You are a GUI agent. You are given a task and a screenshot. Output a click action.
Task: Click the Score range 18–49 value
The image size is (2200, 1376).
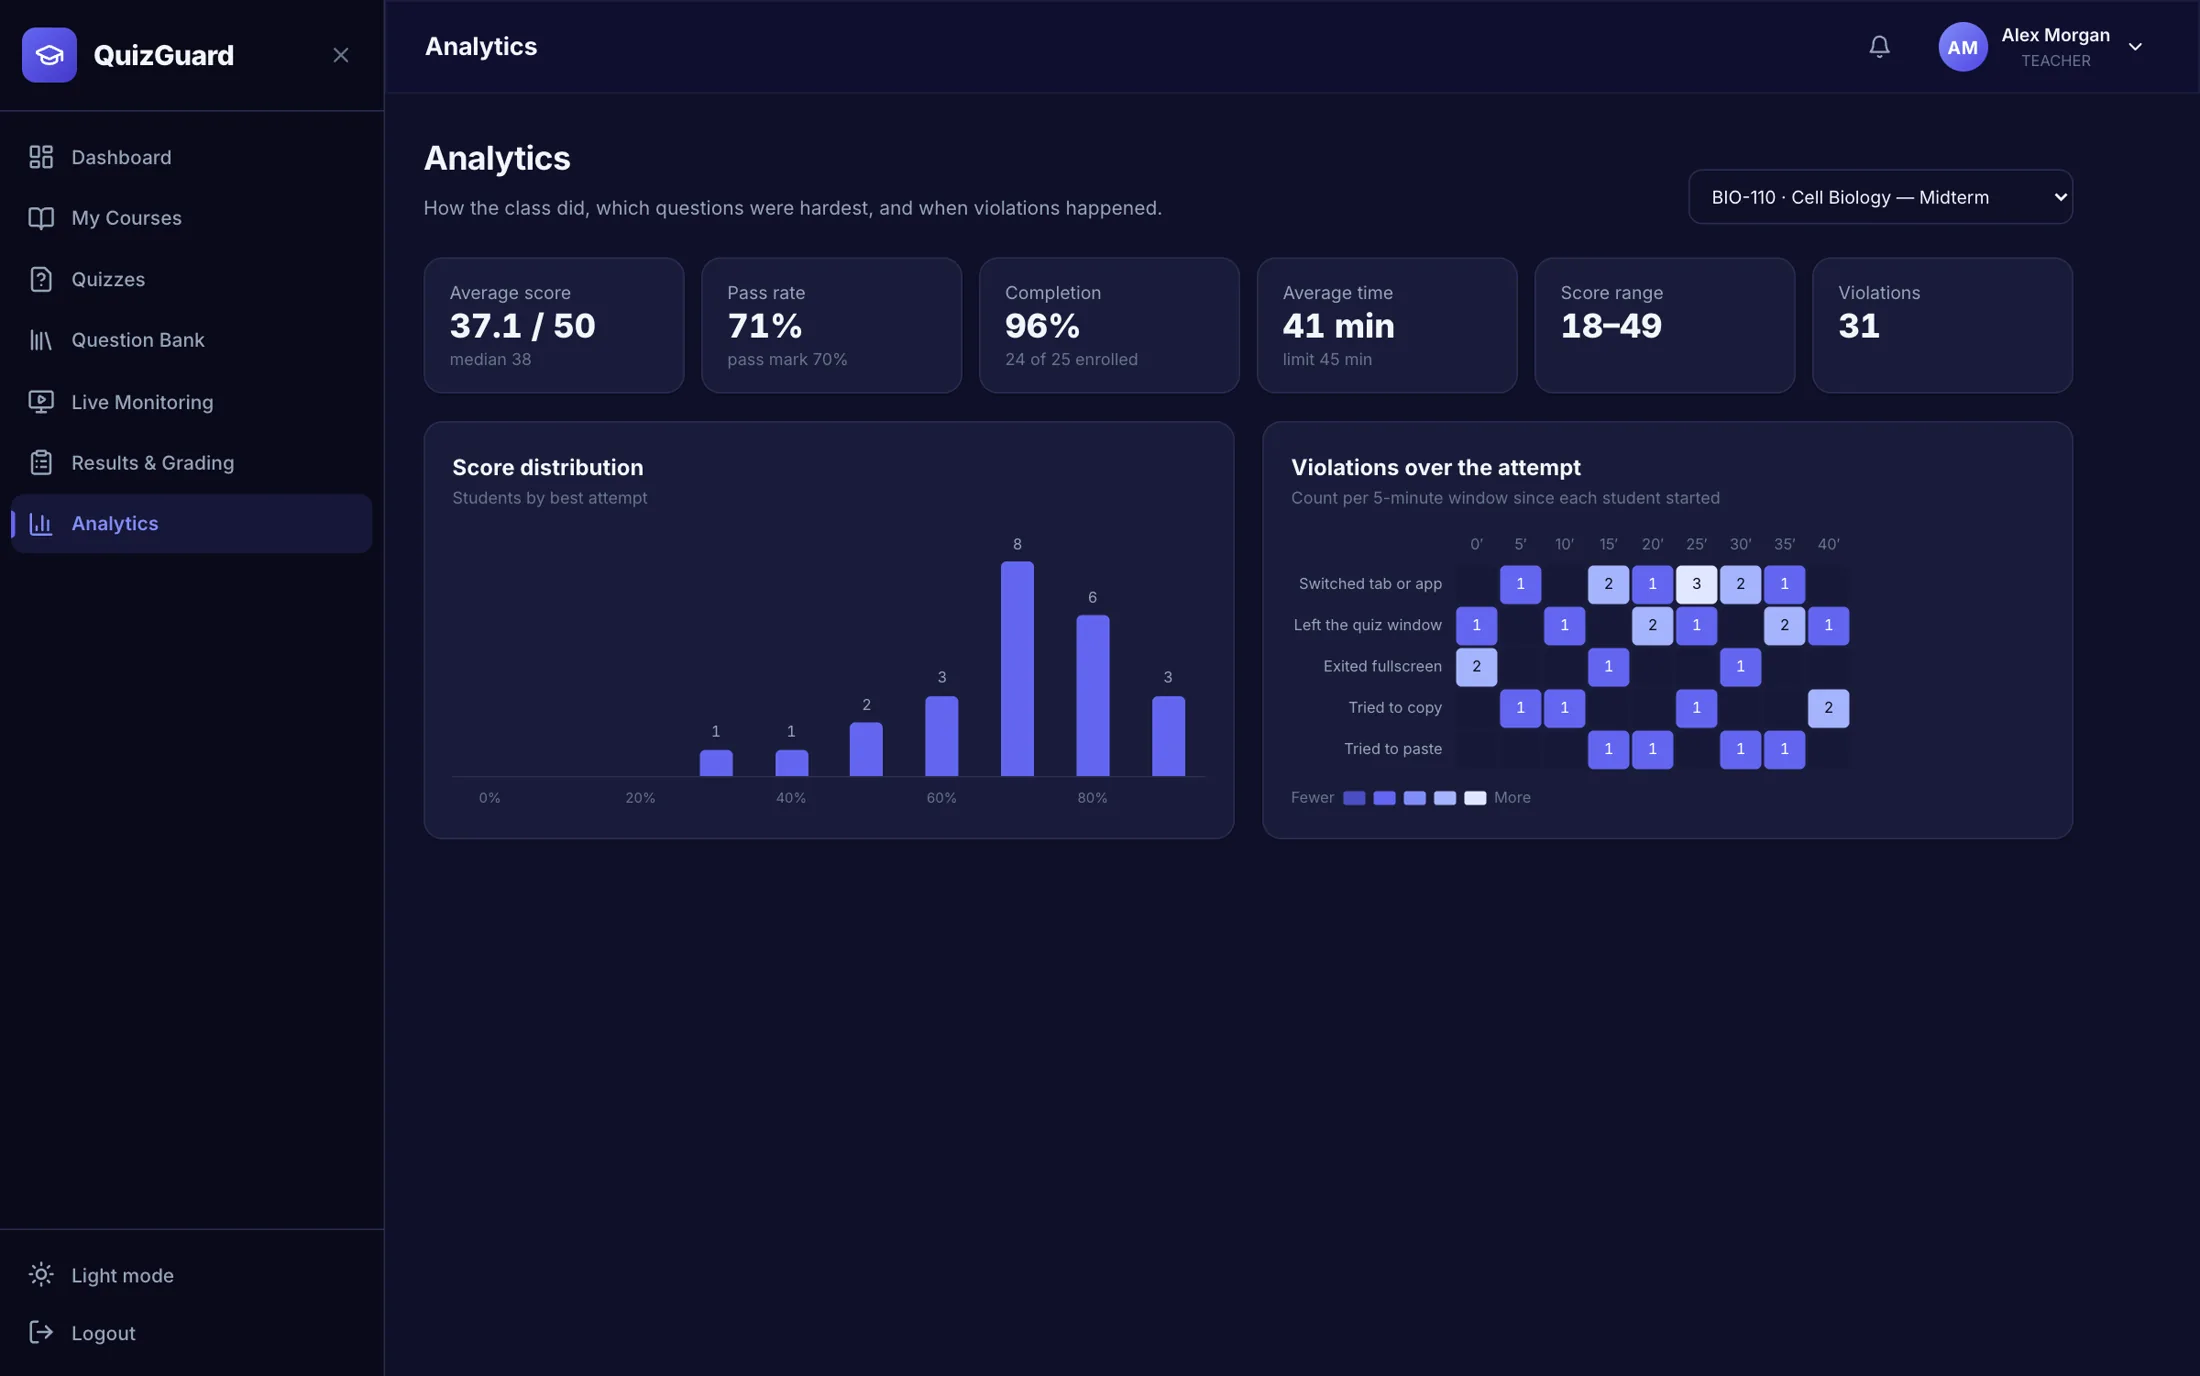pyautogui.click(x=1611, y=326)
